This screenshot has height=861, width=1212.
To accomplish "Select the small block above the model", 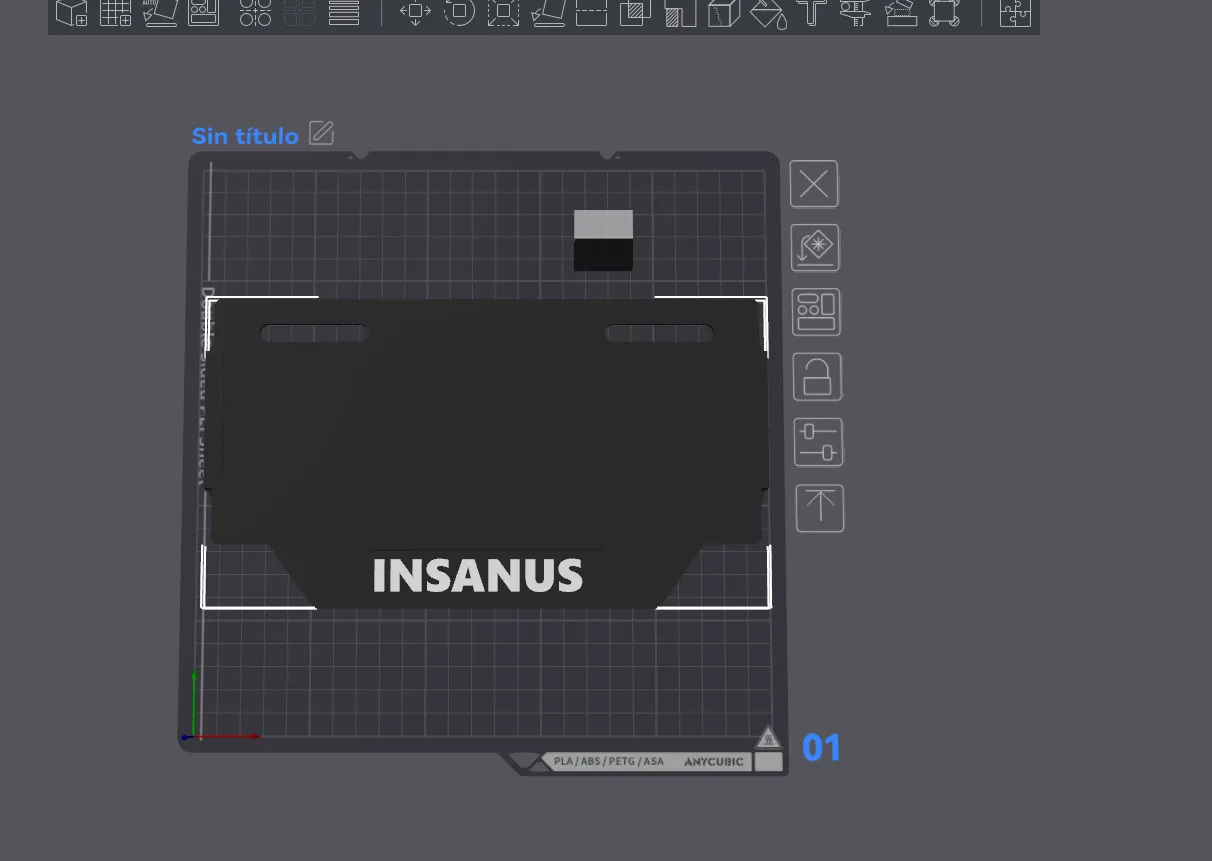I will point(603,240).
